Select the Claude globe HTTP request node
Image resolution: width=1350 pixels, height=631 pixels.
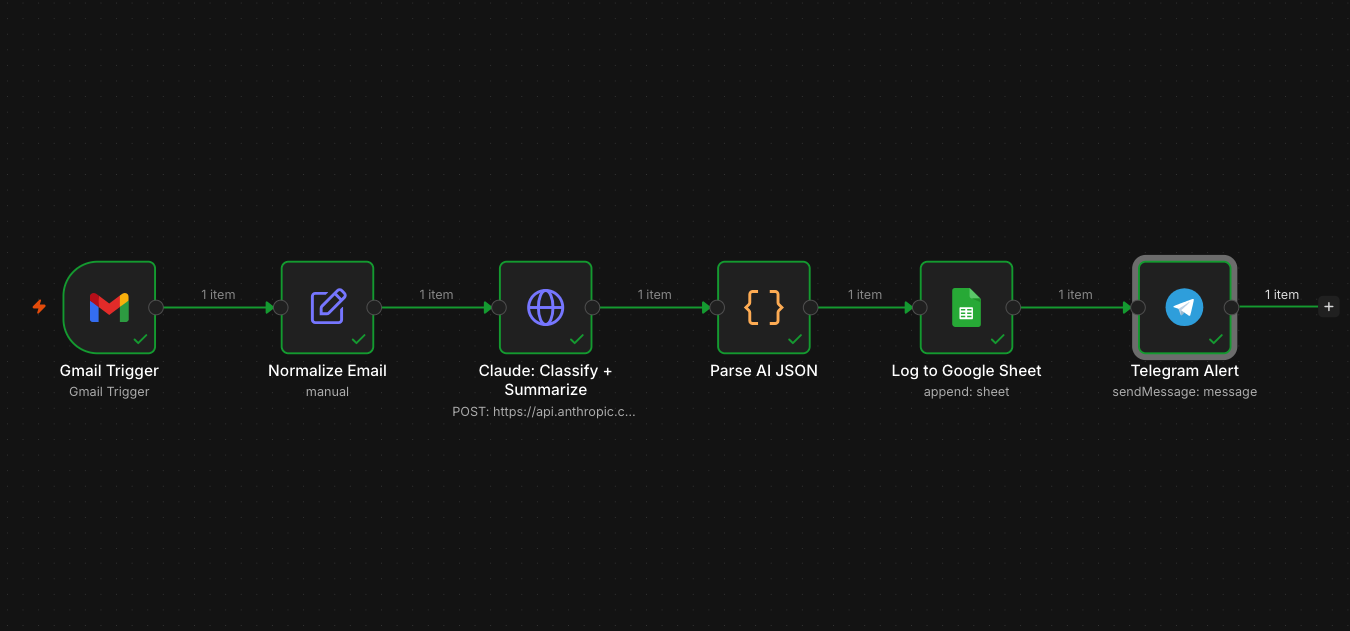click(x=546, y=307)
